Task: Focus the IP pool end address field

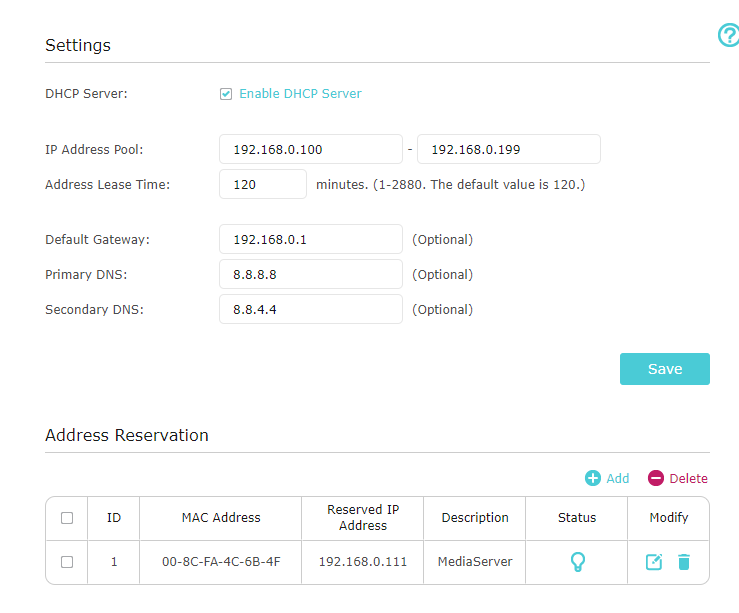Action: pos(509,149)
